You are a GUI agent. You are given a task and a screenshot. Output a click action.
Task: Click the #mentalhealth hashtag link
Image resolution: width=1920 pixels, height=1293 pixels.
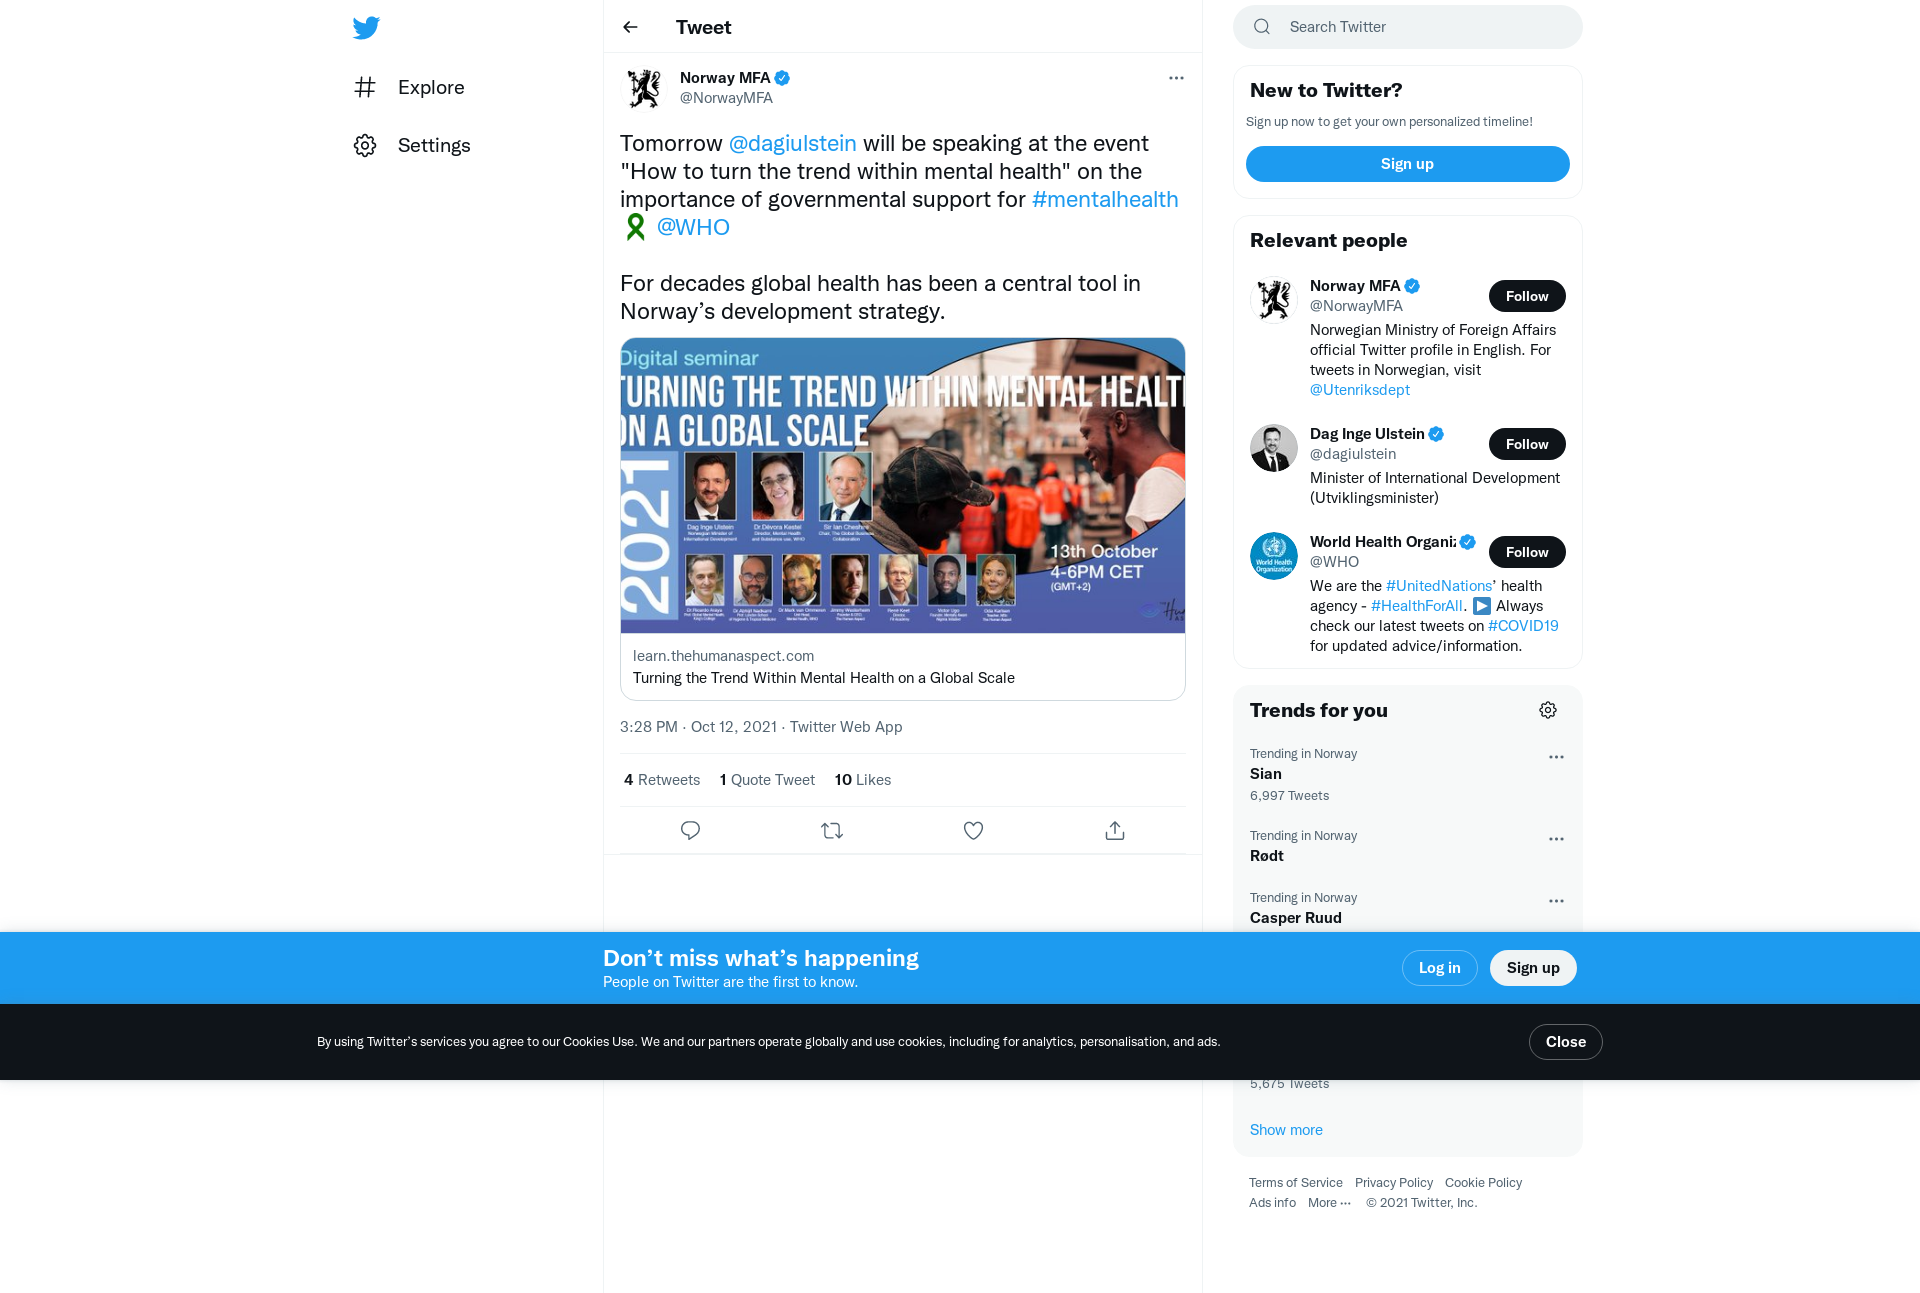point(1105,199)
